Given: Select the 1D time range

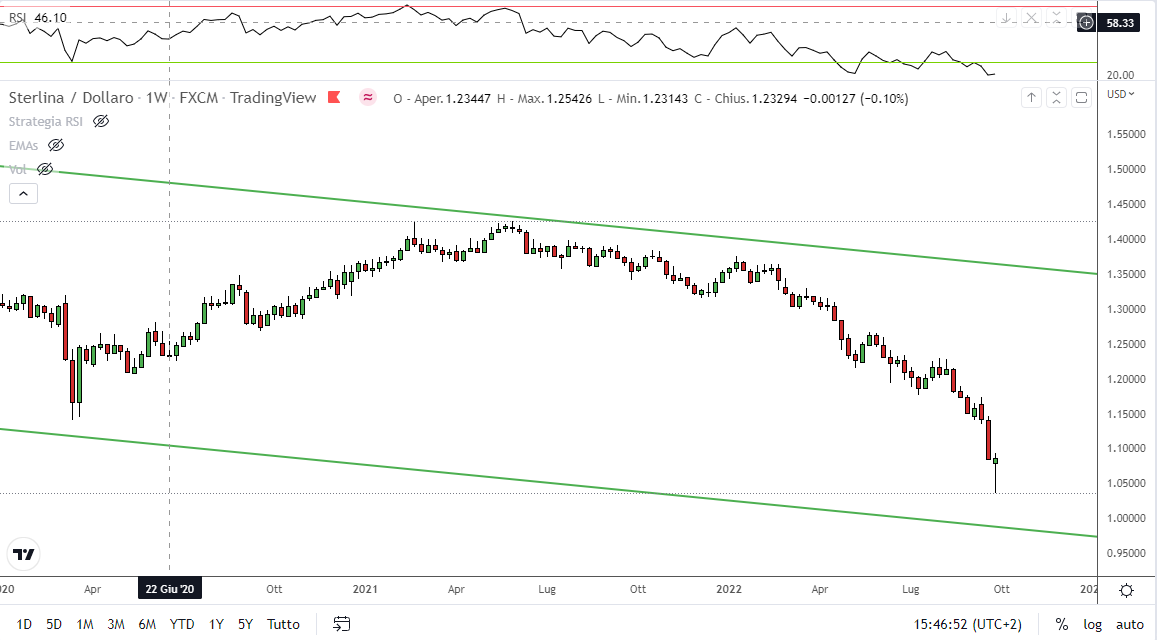Looking at the screenshot, I should 24,624.
